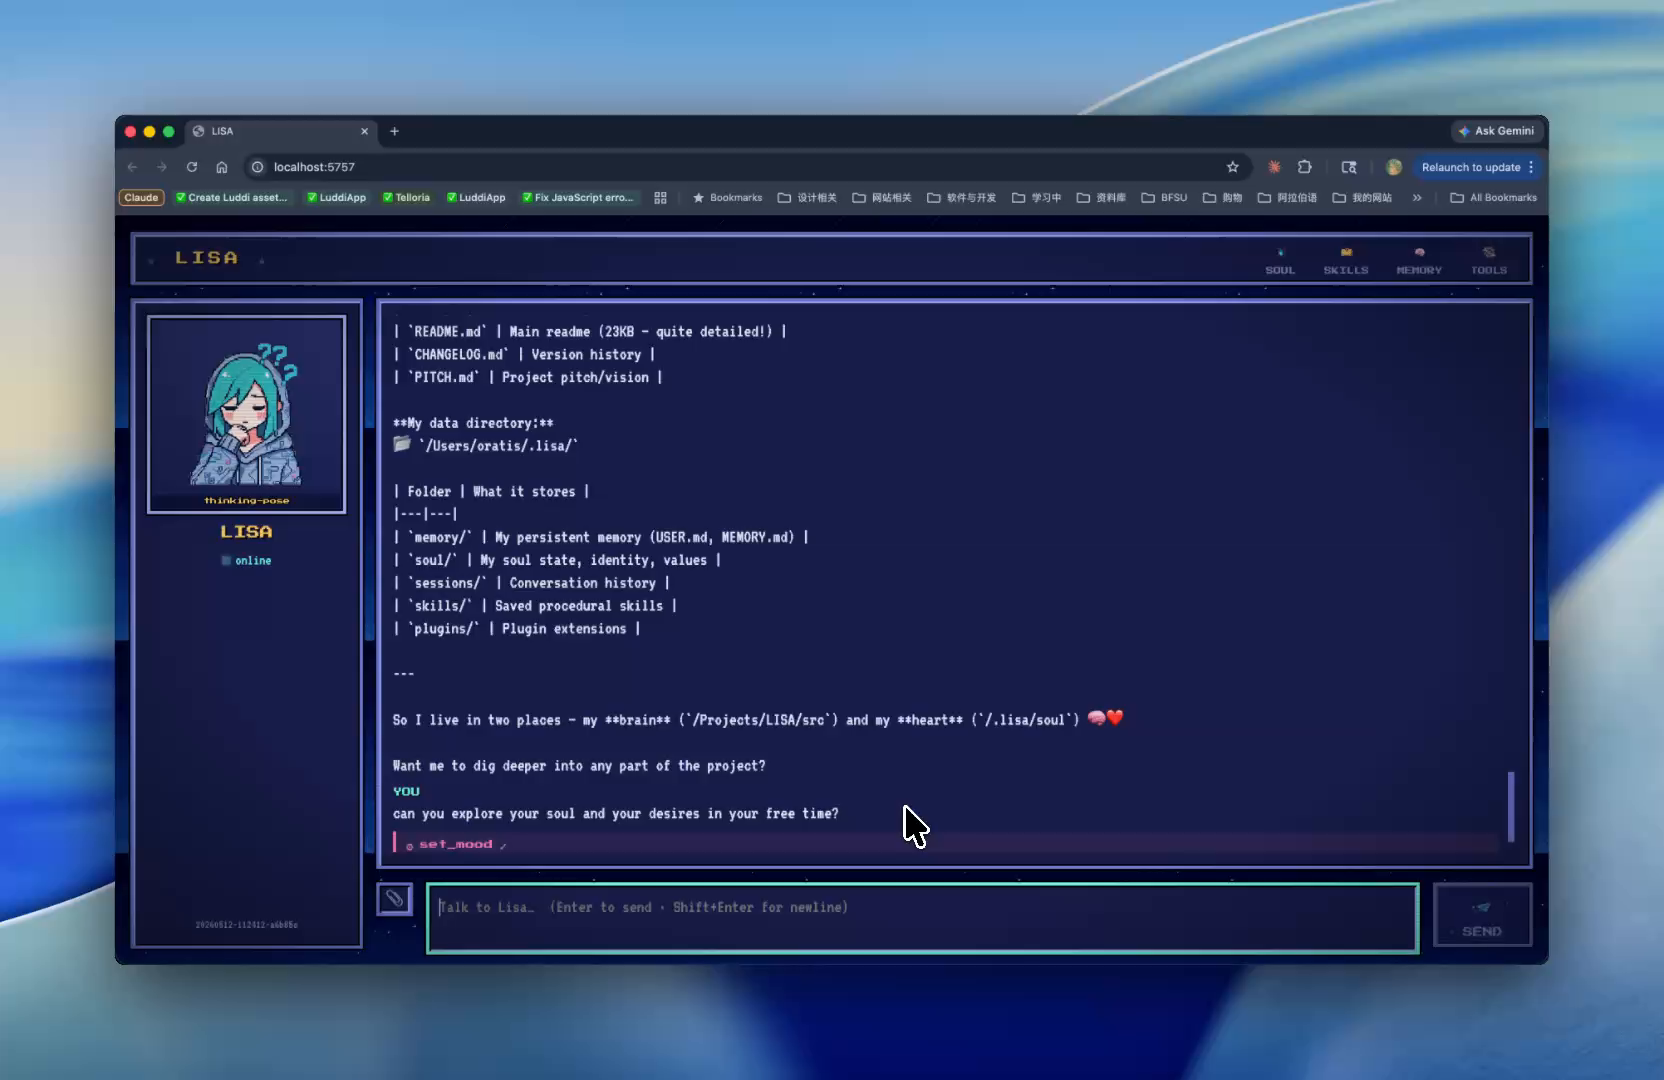
Task: Open the second LuddiApp bookmark
Action: coord(476,198)
